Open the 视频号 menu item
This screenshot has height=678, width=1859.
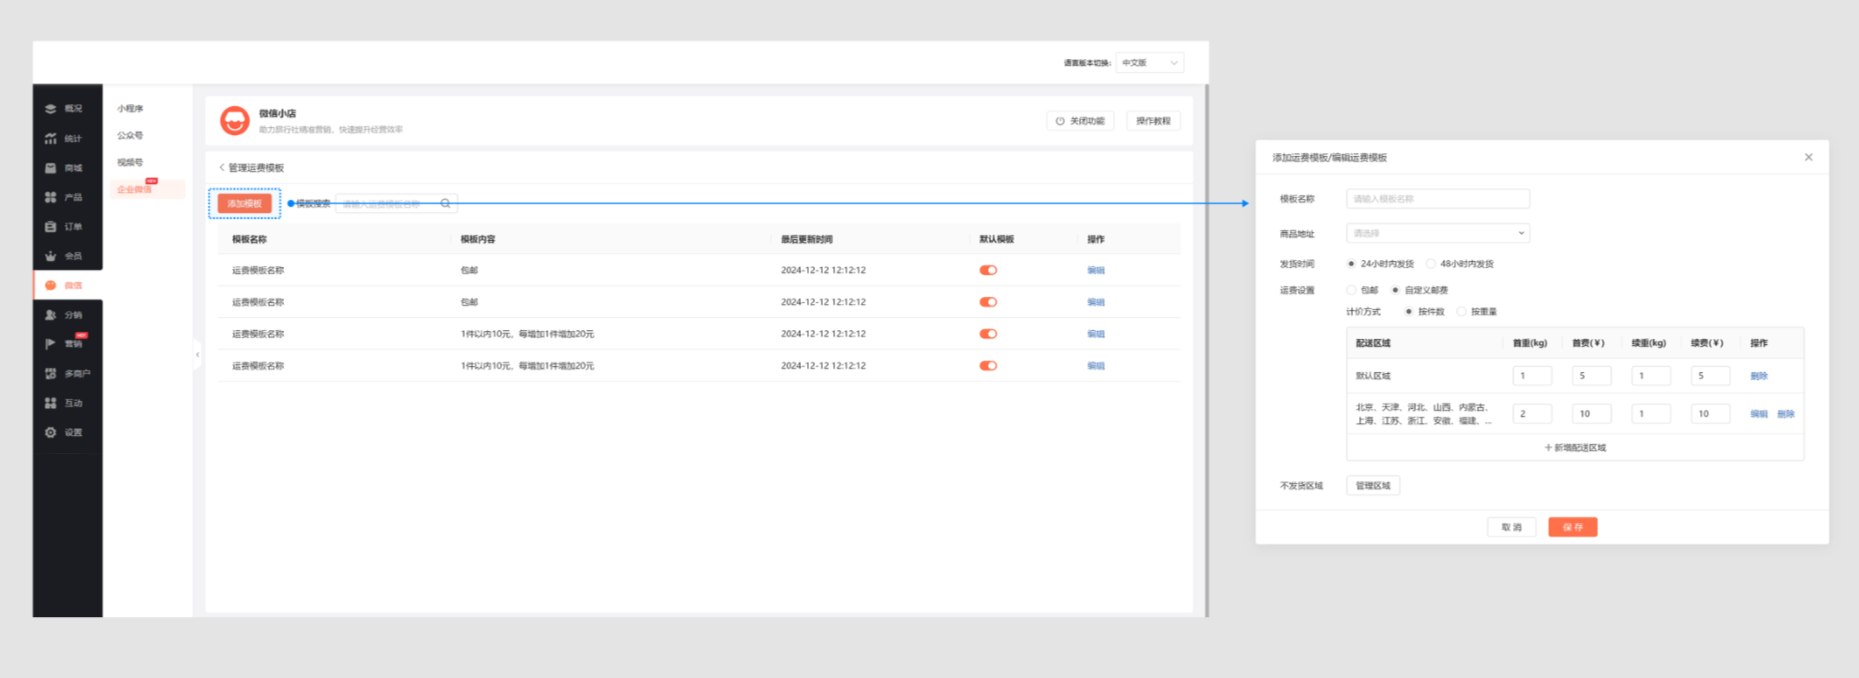130,163
